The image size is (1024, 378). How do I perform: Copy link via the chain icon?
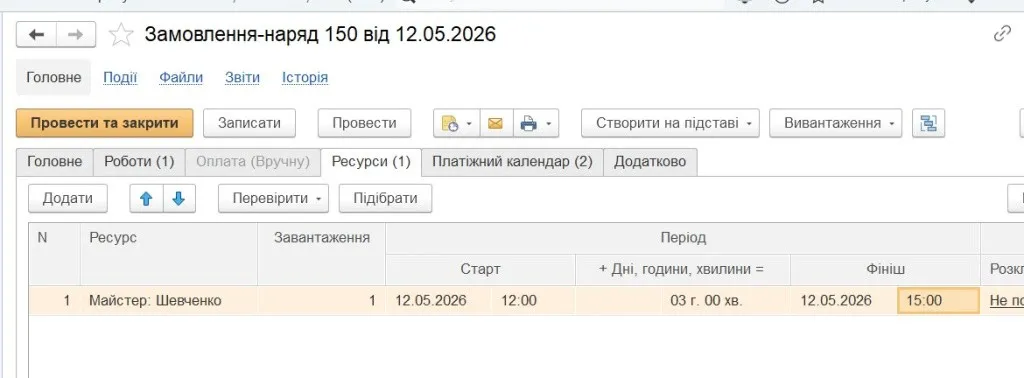point(1002,34)
